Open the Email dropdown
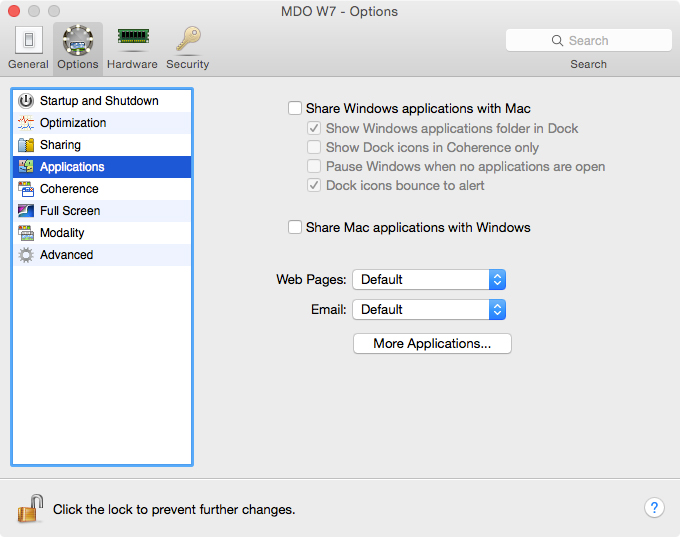The height and width of the screenshot is (537, 680). (x=429, y=309)
